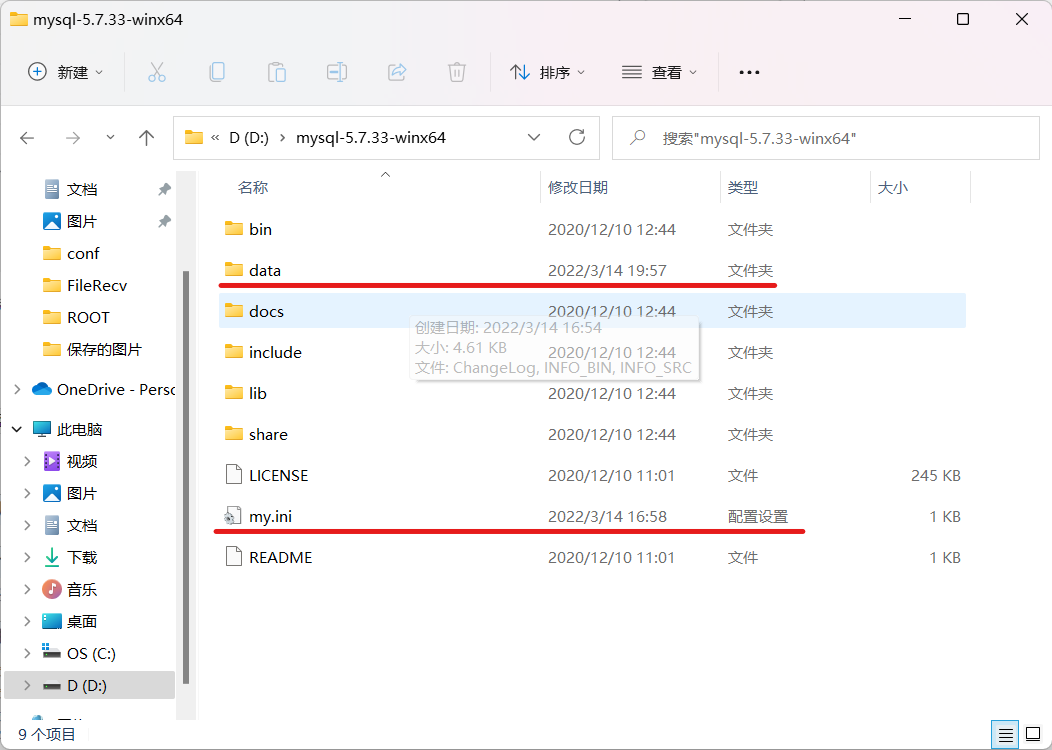Click D (D:) in the address breadcrumb

click(x=249, y=138)
